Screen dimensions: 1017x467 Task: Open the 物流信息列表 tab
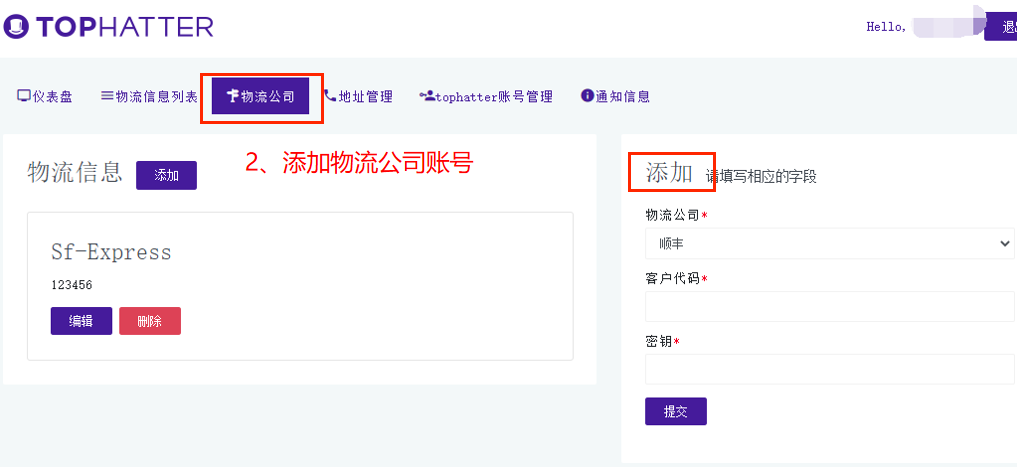pos(149,97)
